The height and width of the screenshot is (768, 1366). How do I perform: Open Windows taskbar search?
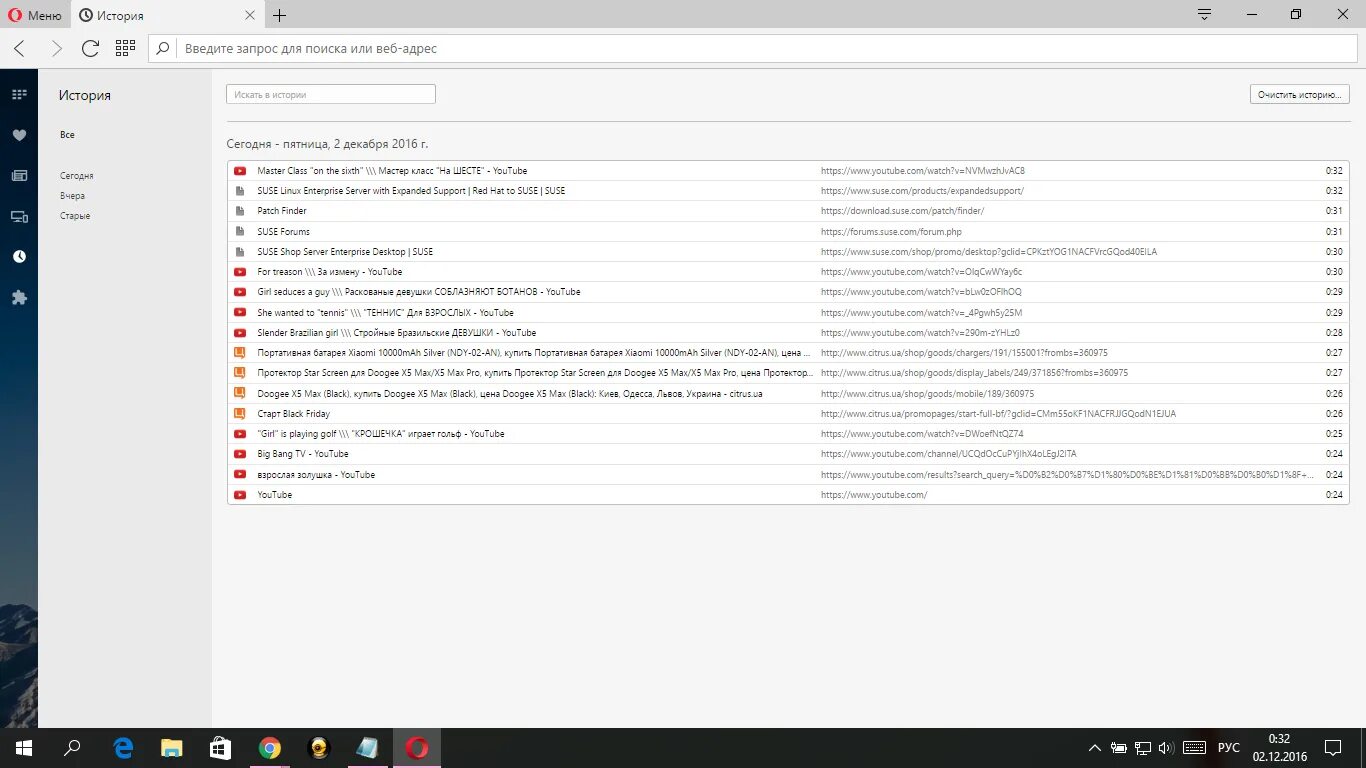pyautogui.click(x=72, y=748)
